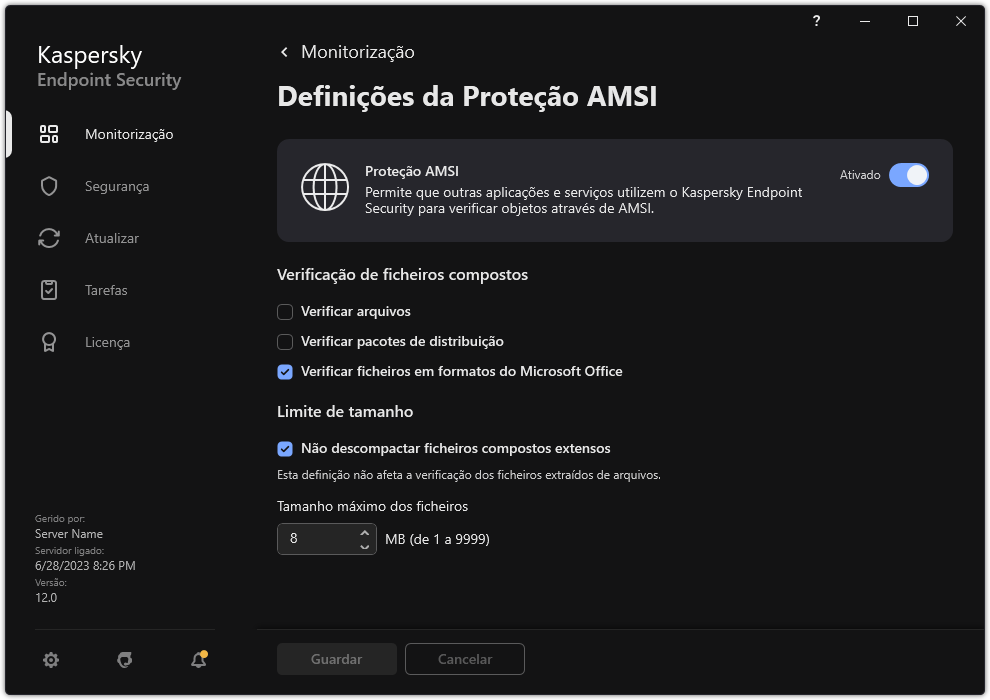Image resolution: width=990 pixels, height=700 pixels.
Task: Disable the Proteção AMSI toggle
Action: 910,175
